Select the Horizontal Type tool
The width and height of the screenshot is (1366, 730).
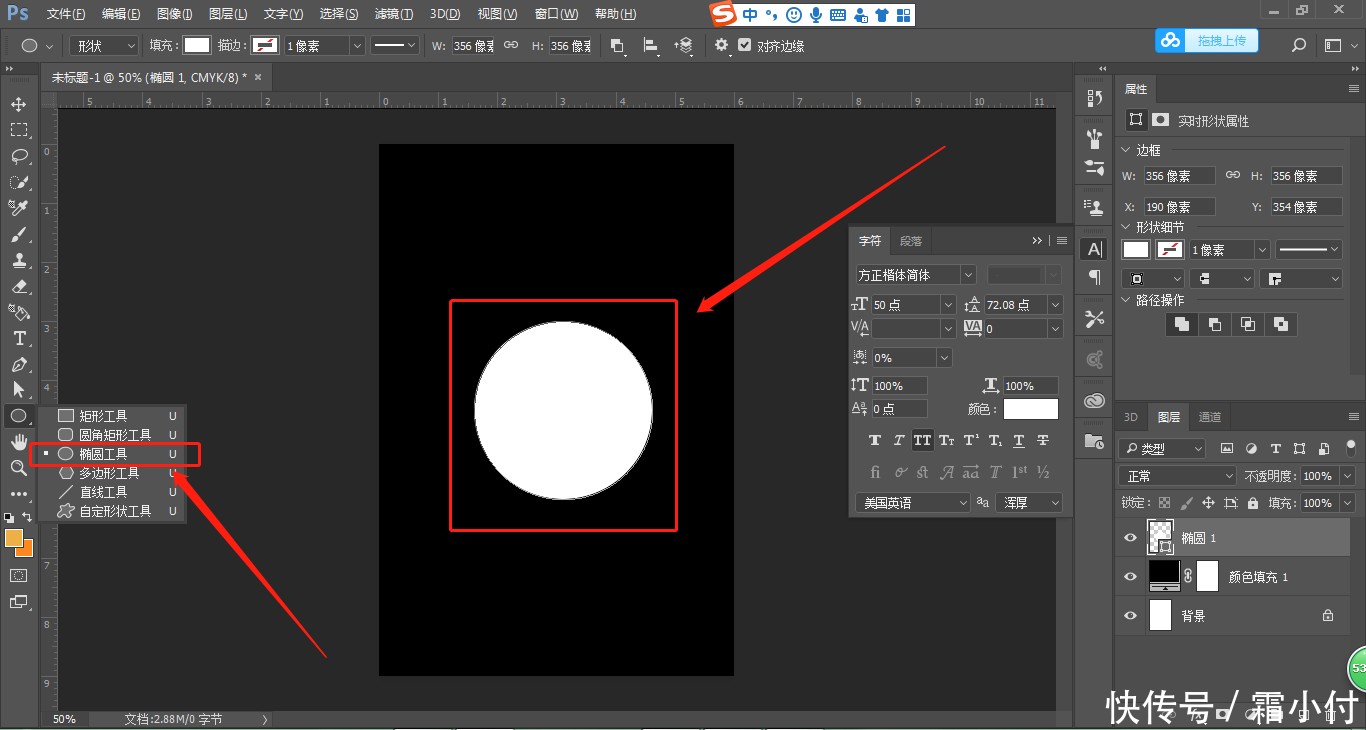pyautogui.click(x=18, y=338)
